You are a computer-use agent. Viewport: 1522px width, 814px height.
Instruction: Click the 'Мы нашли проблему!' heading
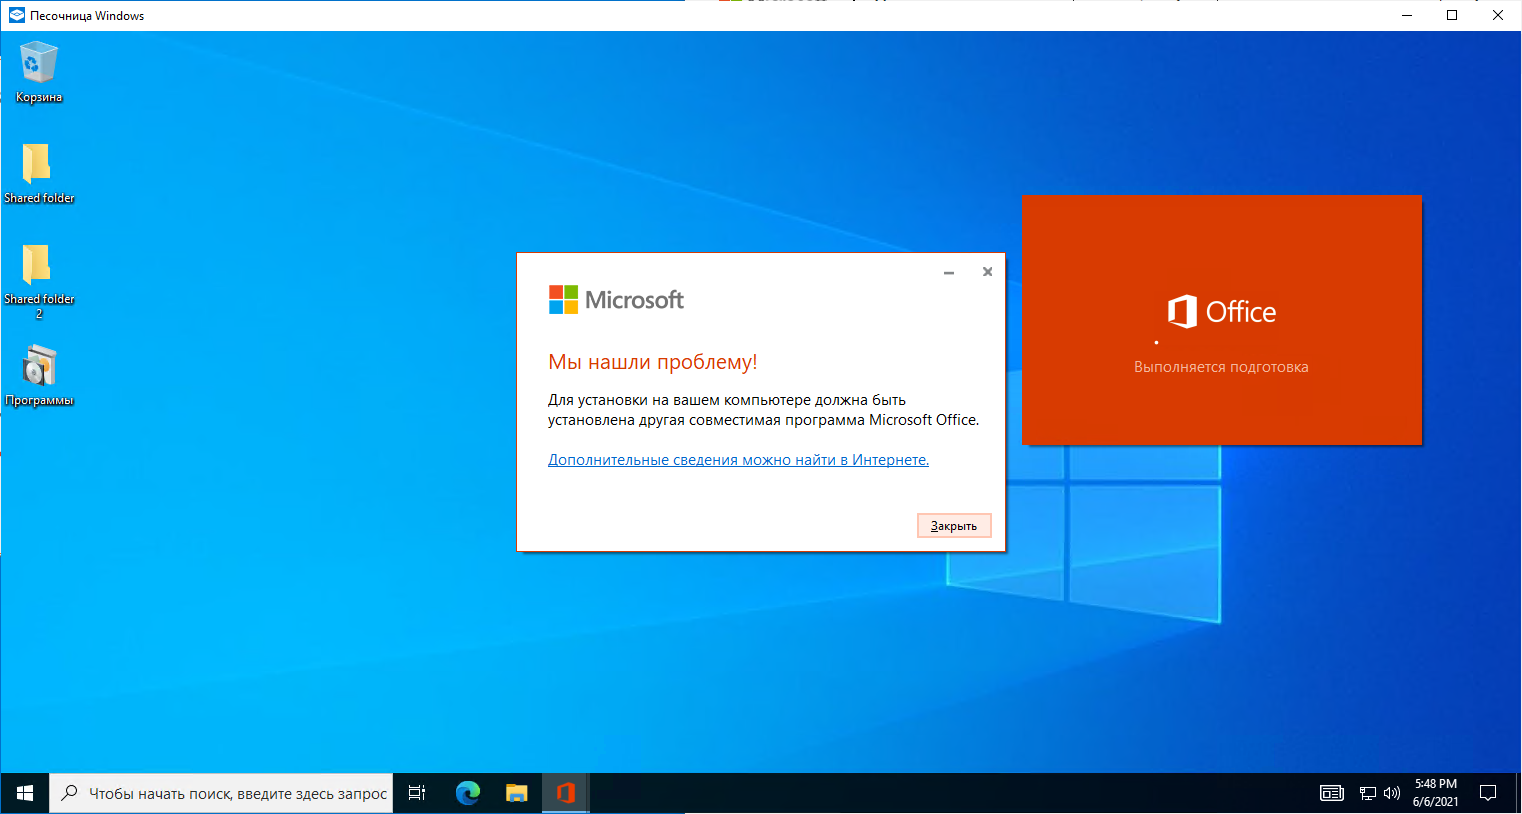tap(653, 362)
